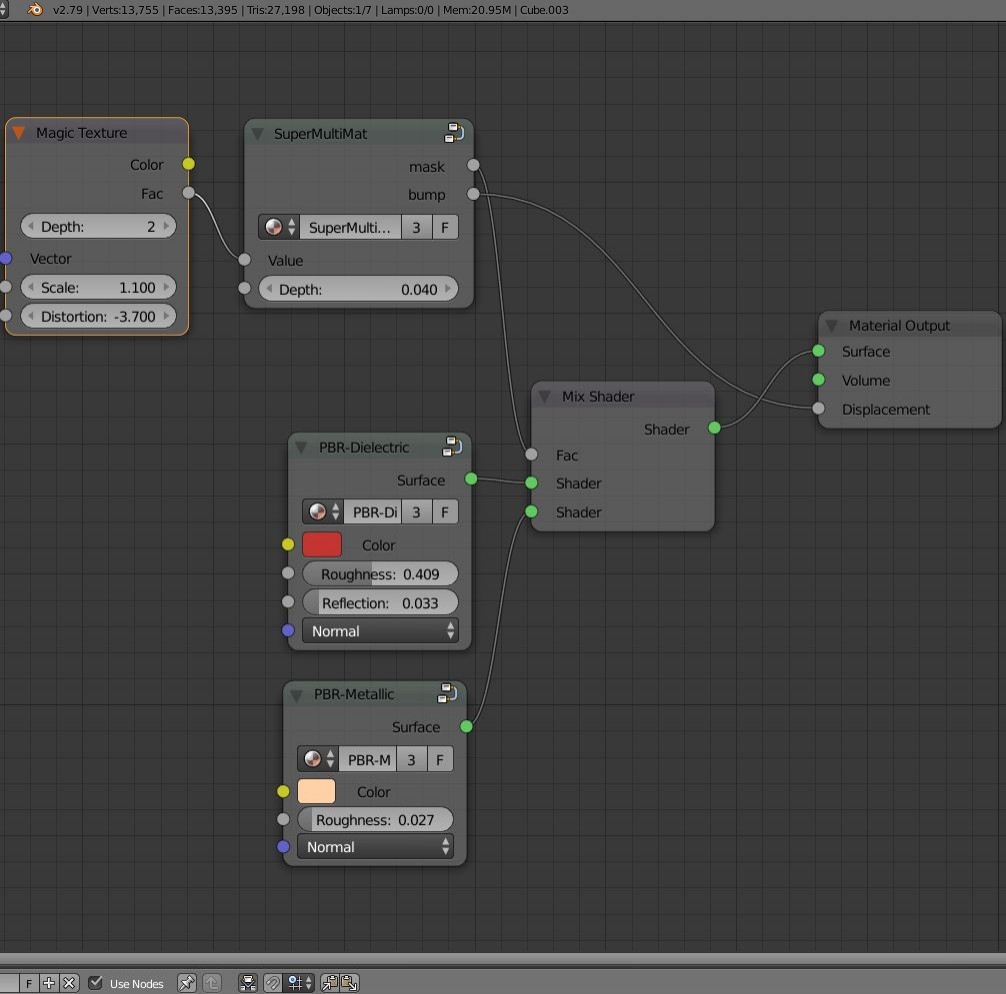Toggle fake user F on PBR-Dielectric material

(x=444, y=511)
